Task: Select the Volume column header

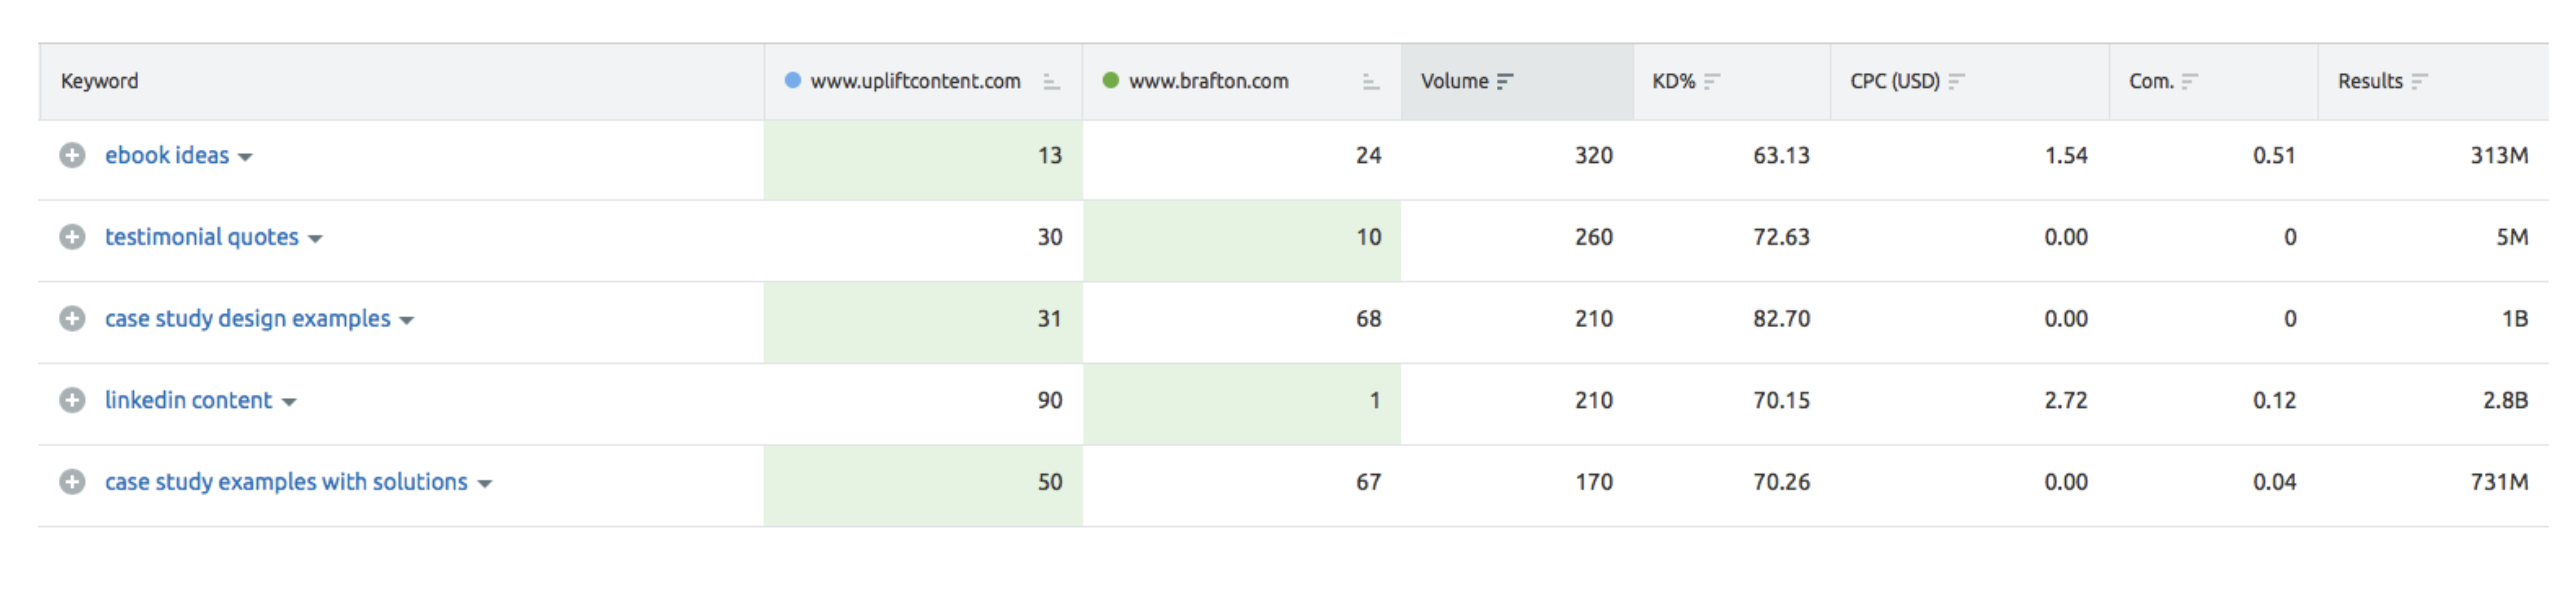Action: 1517,81
